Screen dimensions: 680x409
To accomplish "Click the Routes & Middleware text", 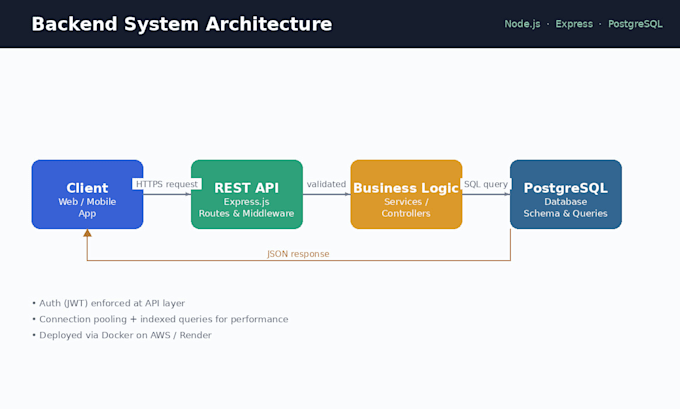I will [x=246, y=213].
